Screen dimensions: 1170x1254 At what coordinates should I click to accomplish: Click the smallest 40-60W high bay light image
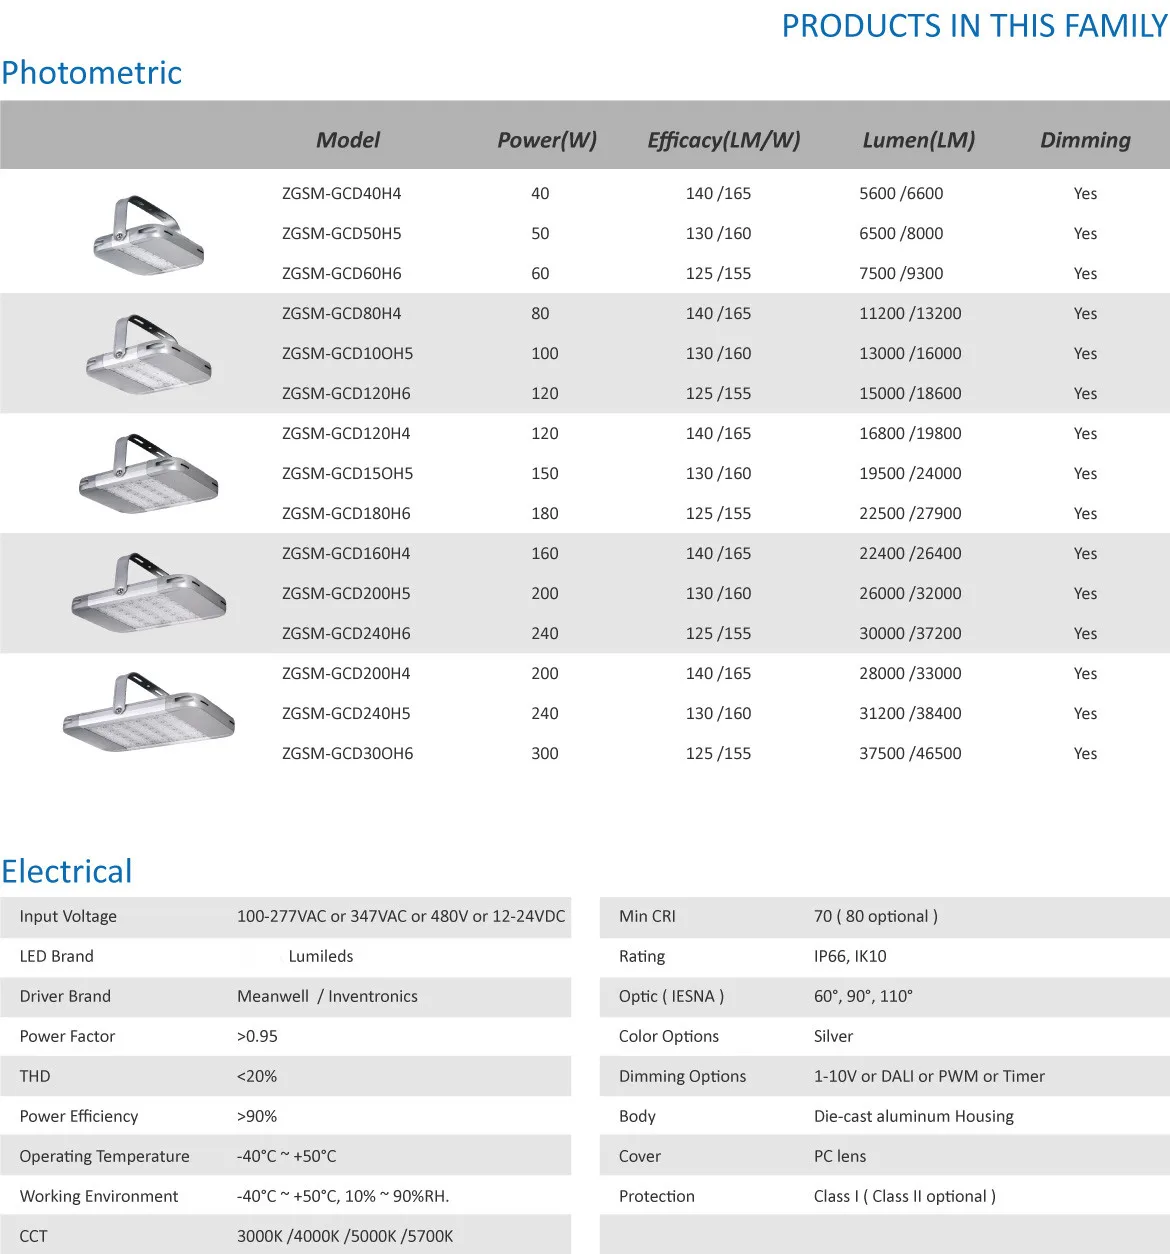(148, 235)
